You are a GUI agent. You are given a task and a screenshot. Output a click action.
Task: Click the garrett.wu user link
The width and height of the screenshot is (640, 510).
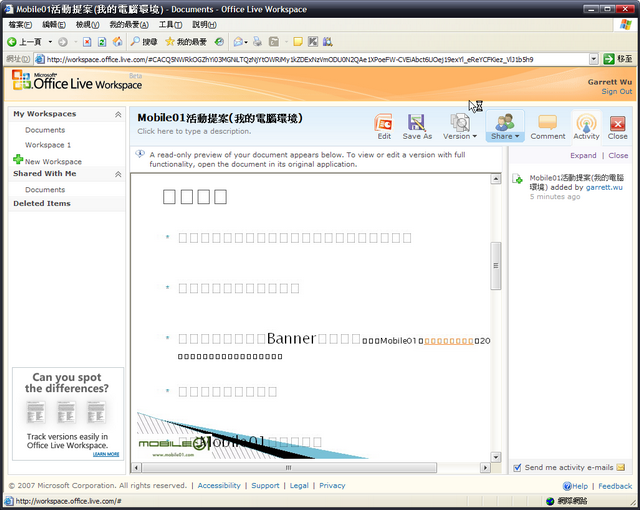pos(604,187)
